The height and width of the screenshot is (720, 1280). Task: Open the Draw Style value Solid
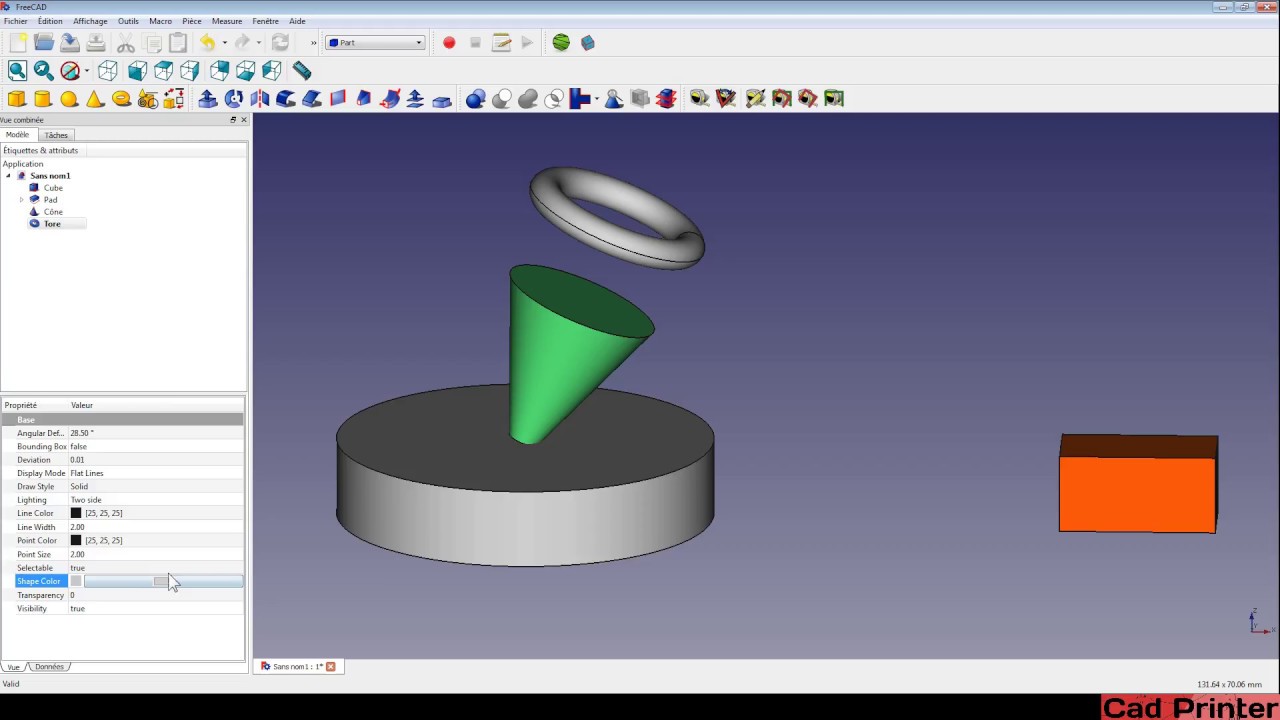coord(156,486)
